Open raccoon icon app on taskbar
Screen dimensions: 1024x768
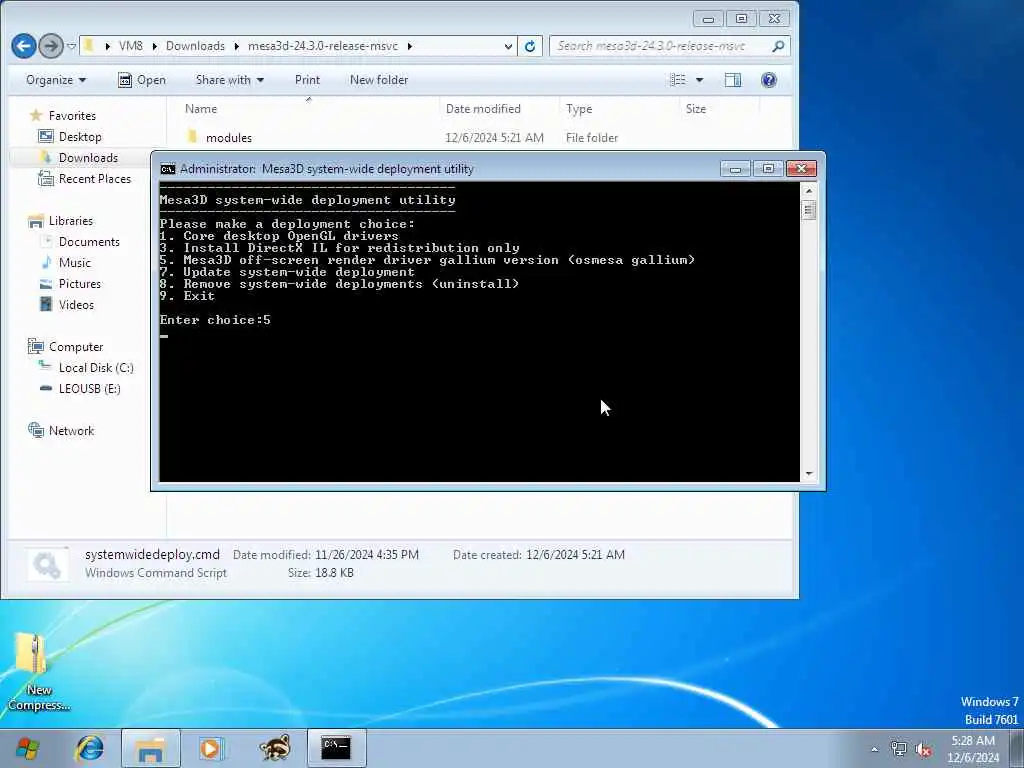point(274,748)
